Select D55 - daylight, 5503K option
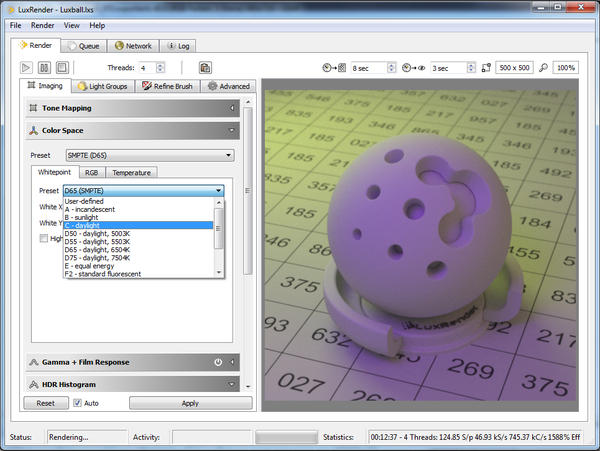This screenshot has height=451, width=600. click(138, 242)
